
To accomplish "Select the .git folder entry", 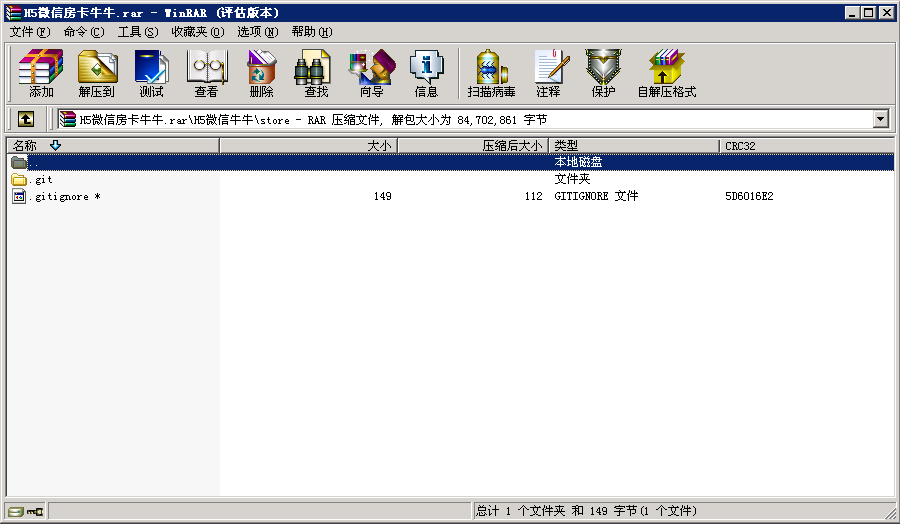I will 42,179.
